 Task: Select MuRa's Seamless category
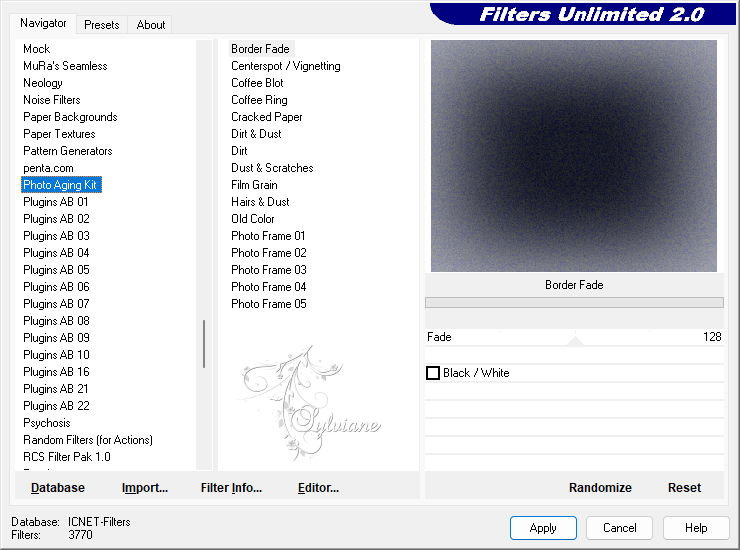click(x=65, y=66)
